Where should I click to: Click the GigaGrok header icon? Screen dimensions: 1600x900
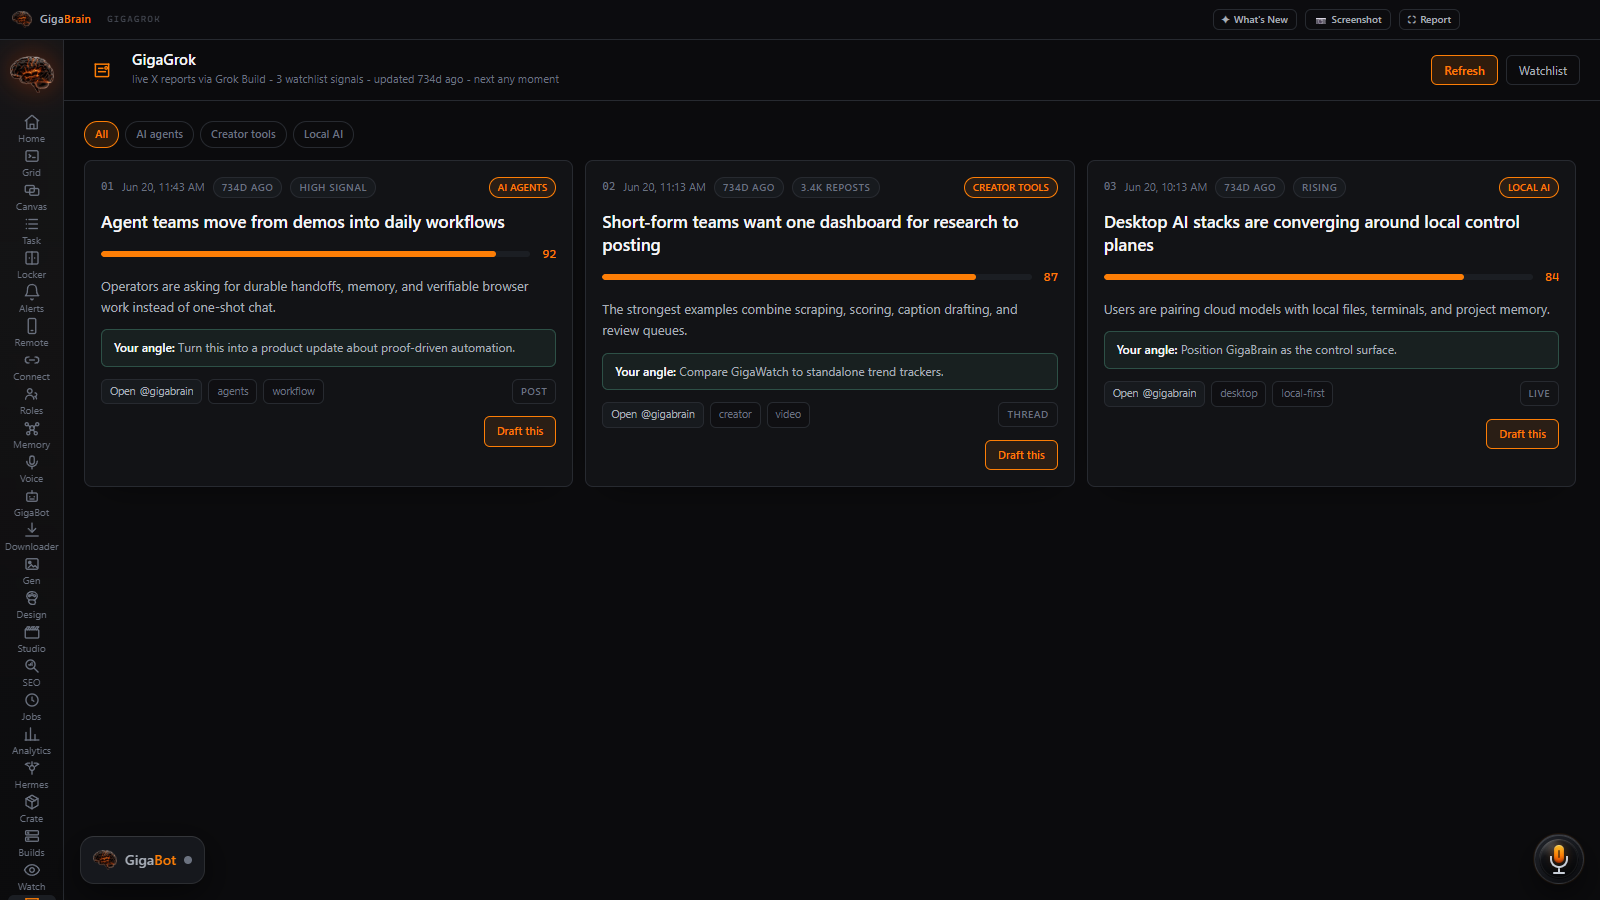coord(102,70)
